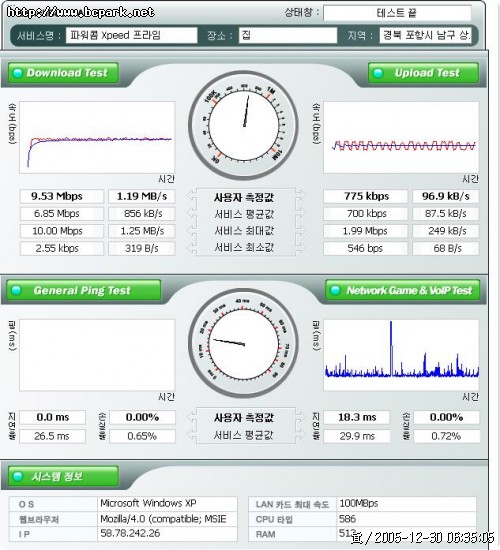
Task: Click the green dot icon on Upload Test
Action: 378,73
